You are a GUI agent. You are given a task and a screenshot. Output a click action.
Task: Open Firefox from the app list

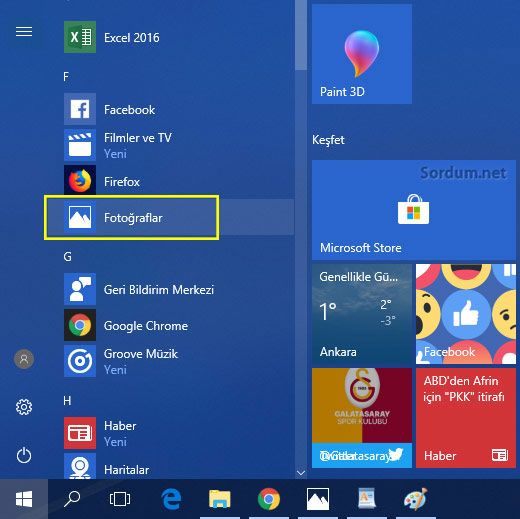click(170, 181)
